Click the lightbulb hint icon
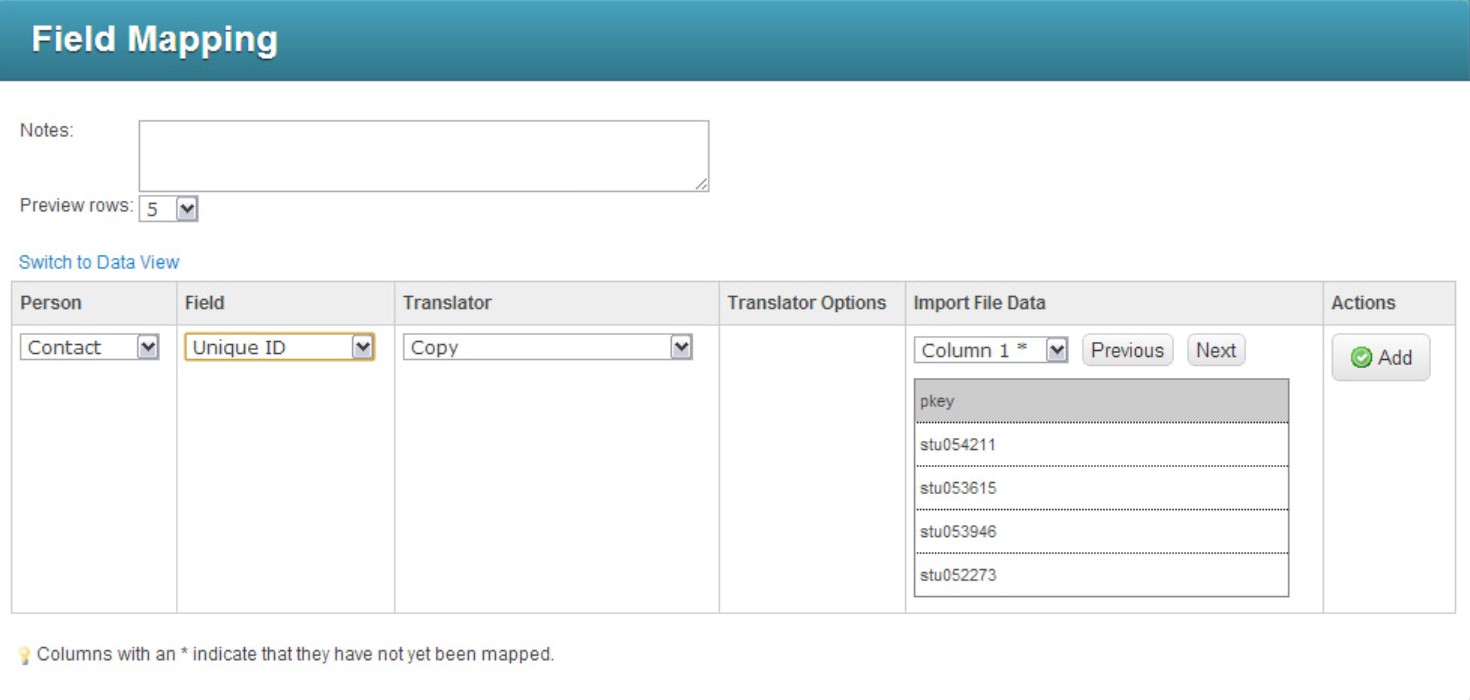Screen dimensions: 1470x700 [25, 656]
